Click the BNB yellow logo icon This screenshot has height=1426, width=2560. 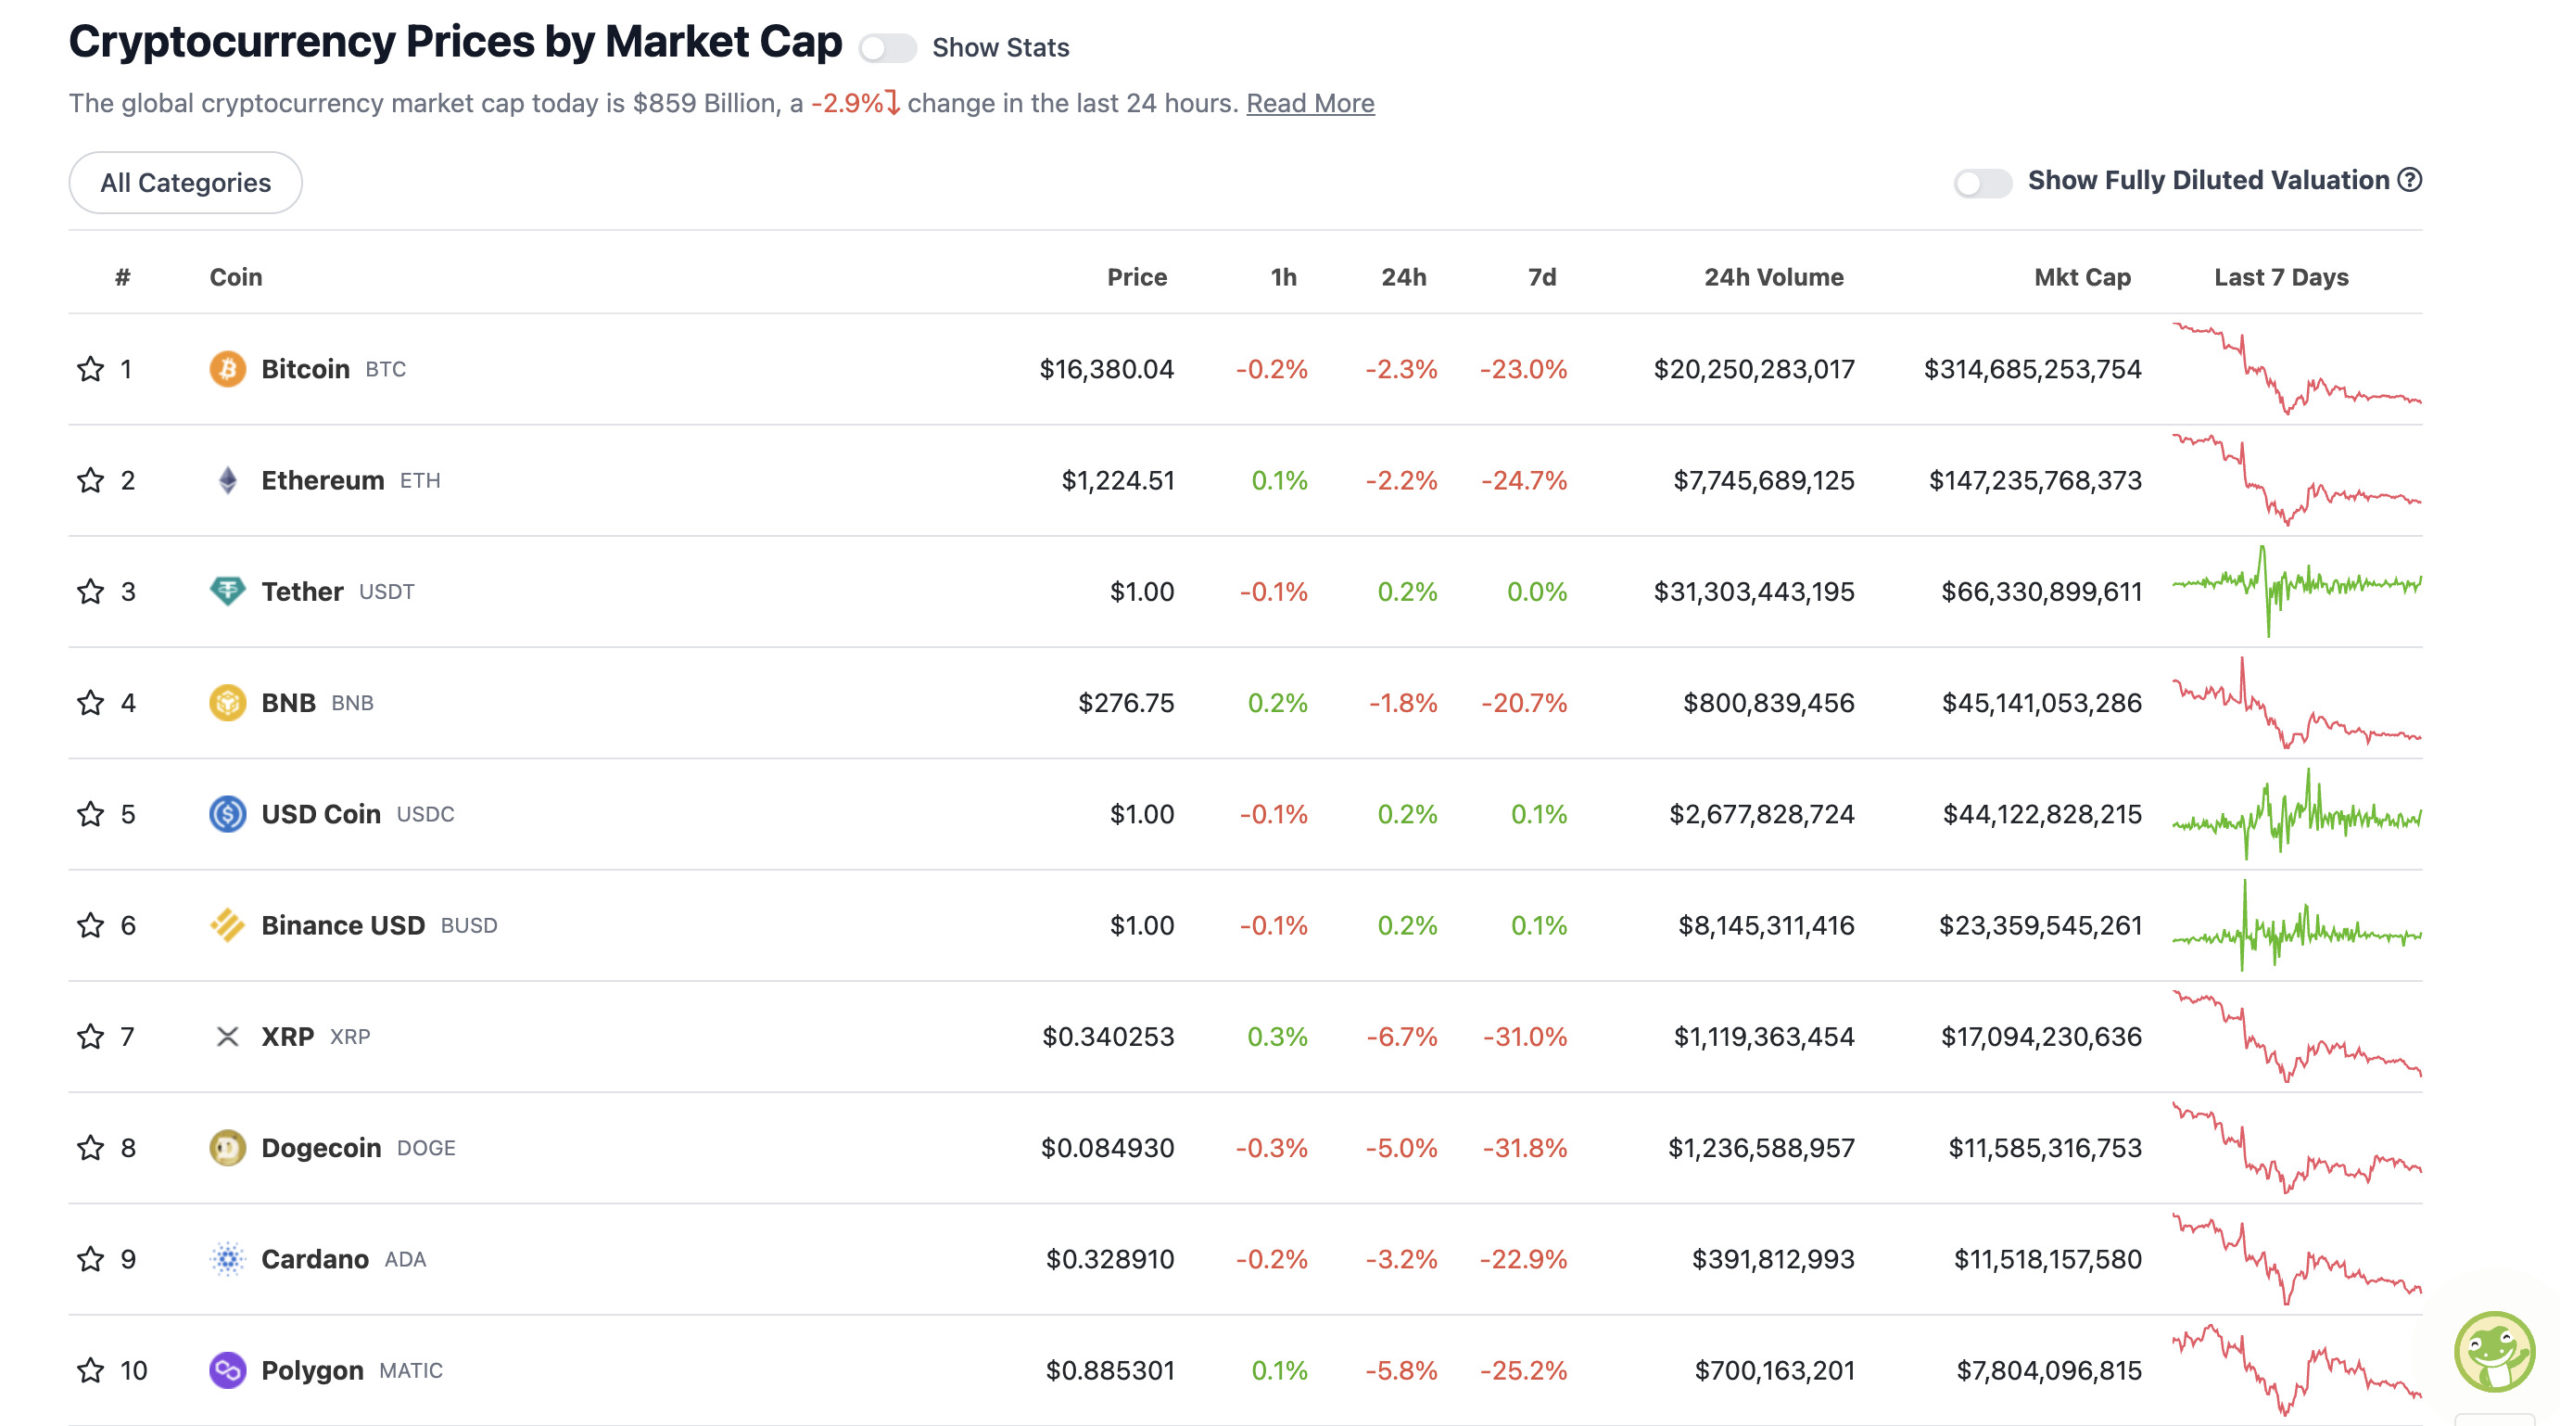[x=227, y=703]
